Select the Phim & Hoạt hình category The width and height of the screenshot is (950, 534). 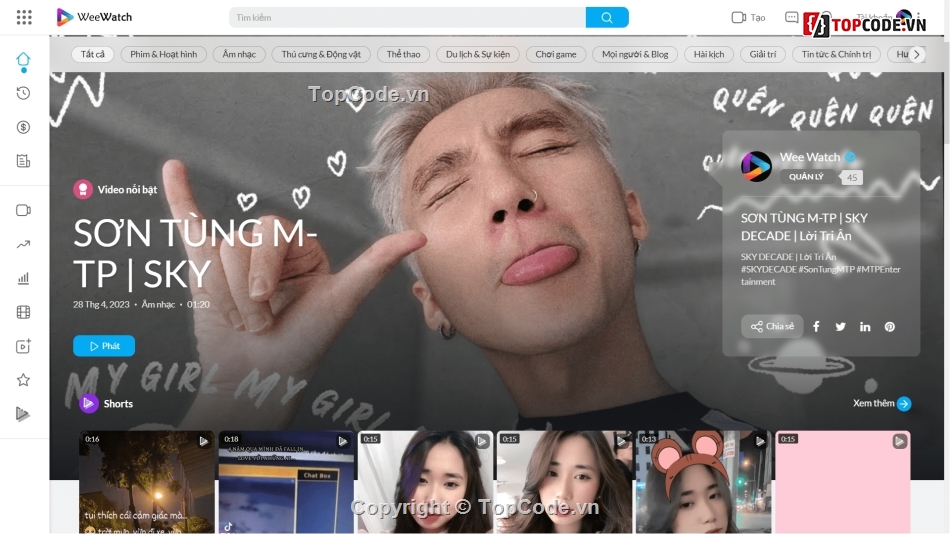pos(164,55)
